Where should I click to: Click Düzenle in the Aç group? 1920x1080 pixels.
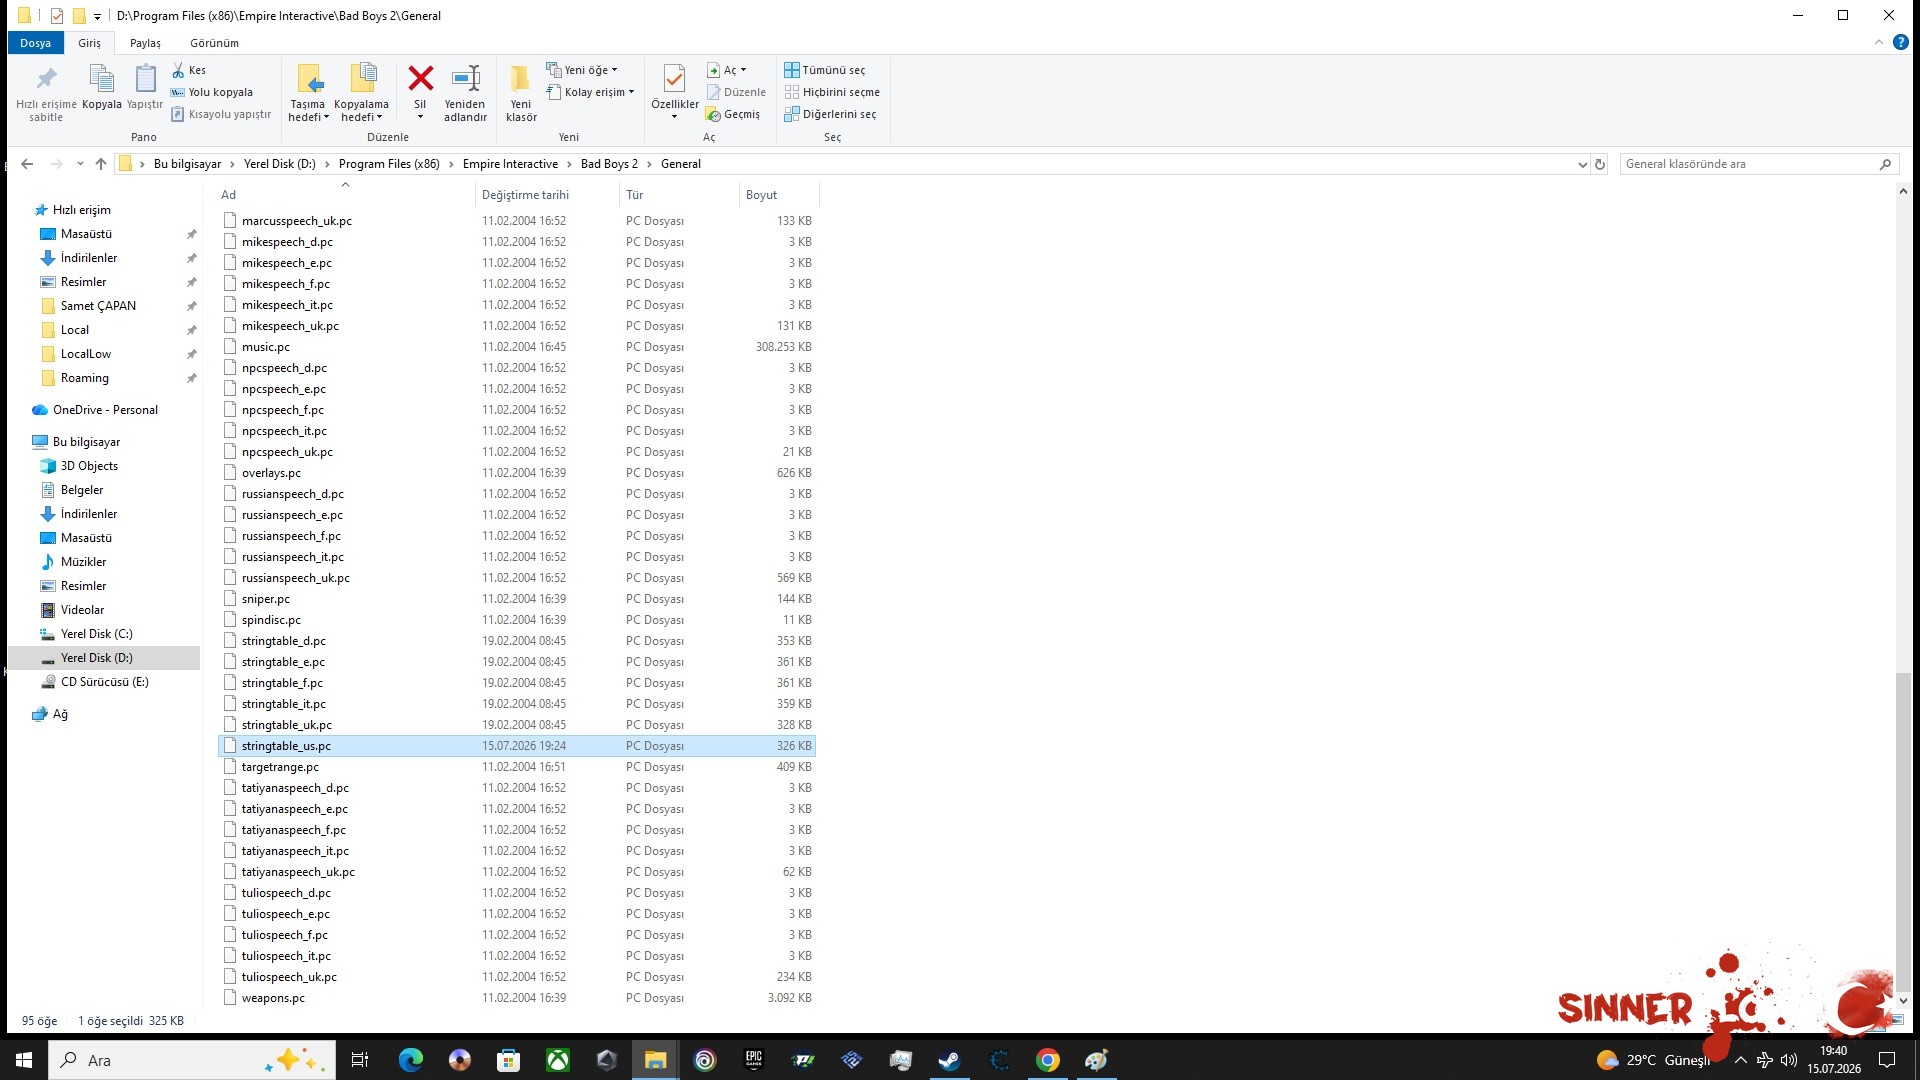(736, 92)
